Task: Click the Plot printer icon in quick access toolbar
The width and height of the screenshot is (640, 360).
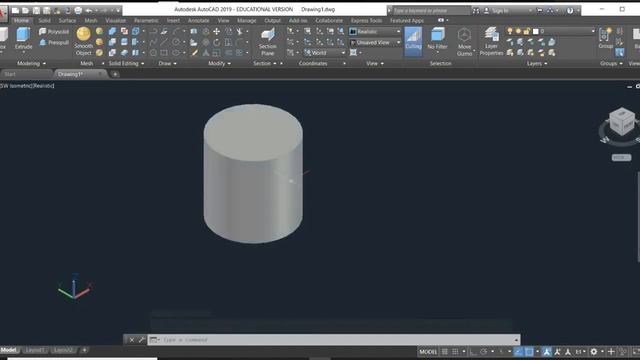Action: click(x=78, y=10)
